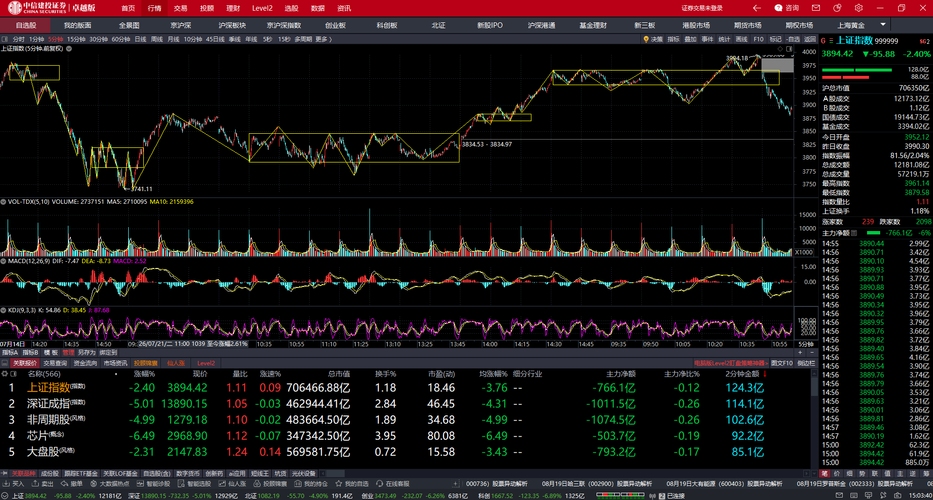Switch to 科创板 market tab
This screenshot has height=500, width=933.
[387, 25]
